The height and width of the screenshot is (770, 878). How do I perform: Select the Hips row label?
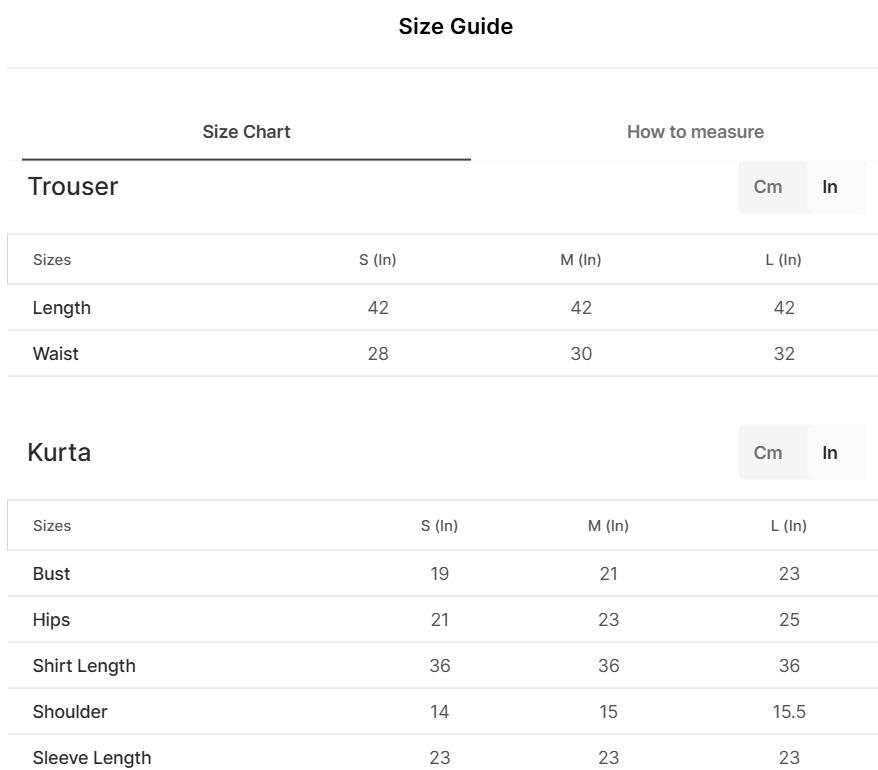click(x=52, y=620)
